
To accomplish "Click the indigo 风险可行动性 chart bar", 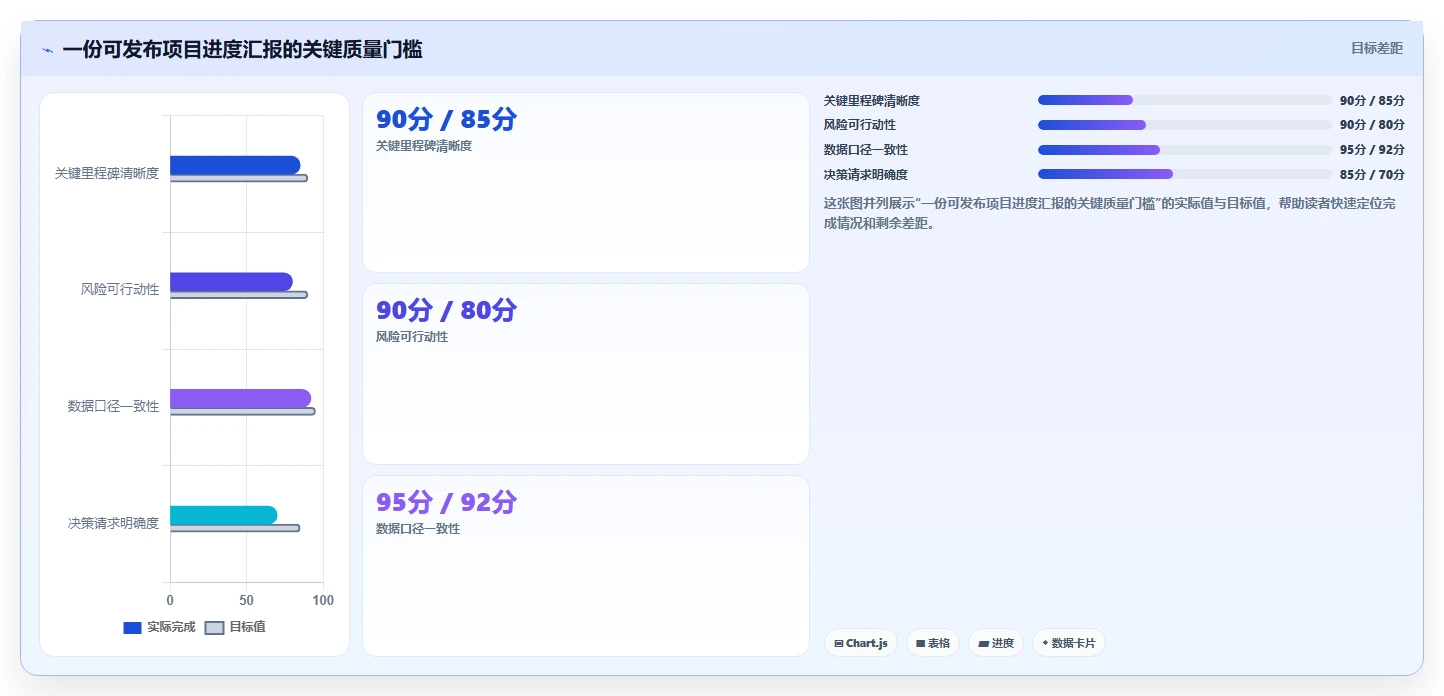I will coord(231,282).
